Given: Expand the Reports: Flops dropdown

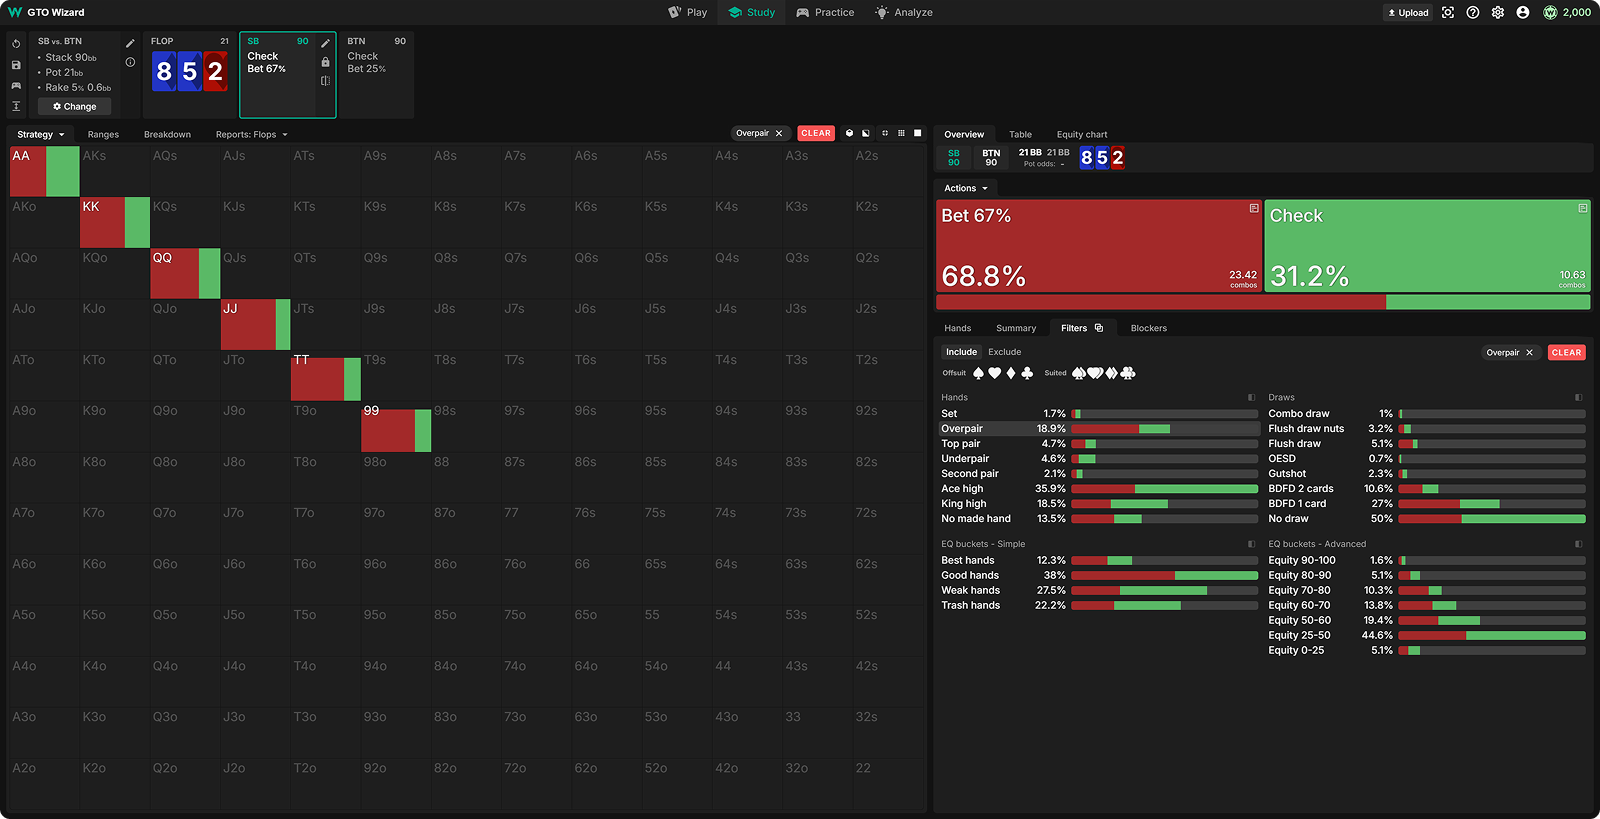Looking at the screenshot, I should pyautogui.click(x=251, y=135).
